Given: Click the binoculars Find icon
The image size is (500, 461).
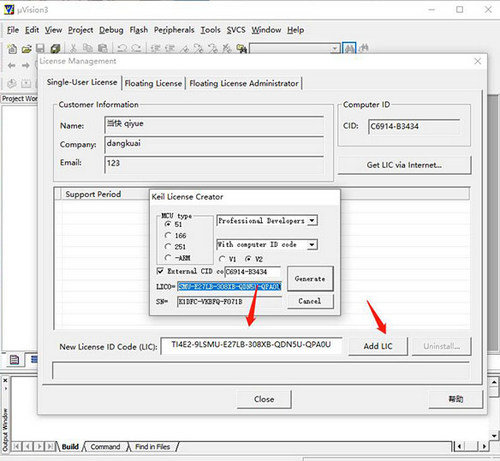Looking at the screenshot, I should [349, 49].
